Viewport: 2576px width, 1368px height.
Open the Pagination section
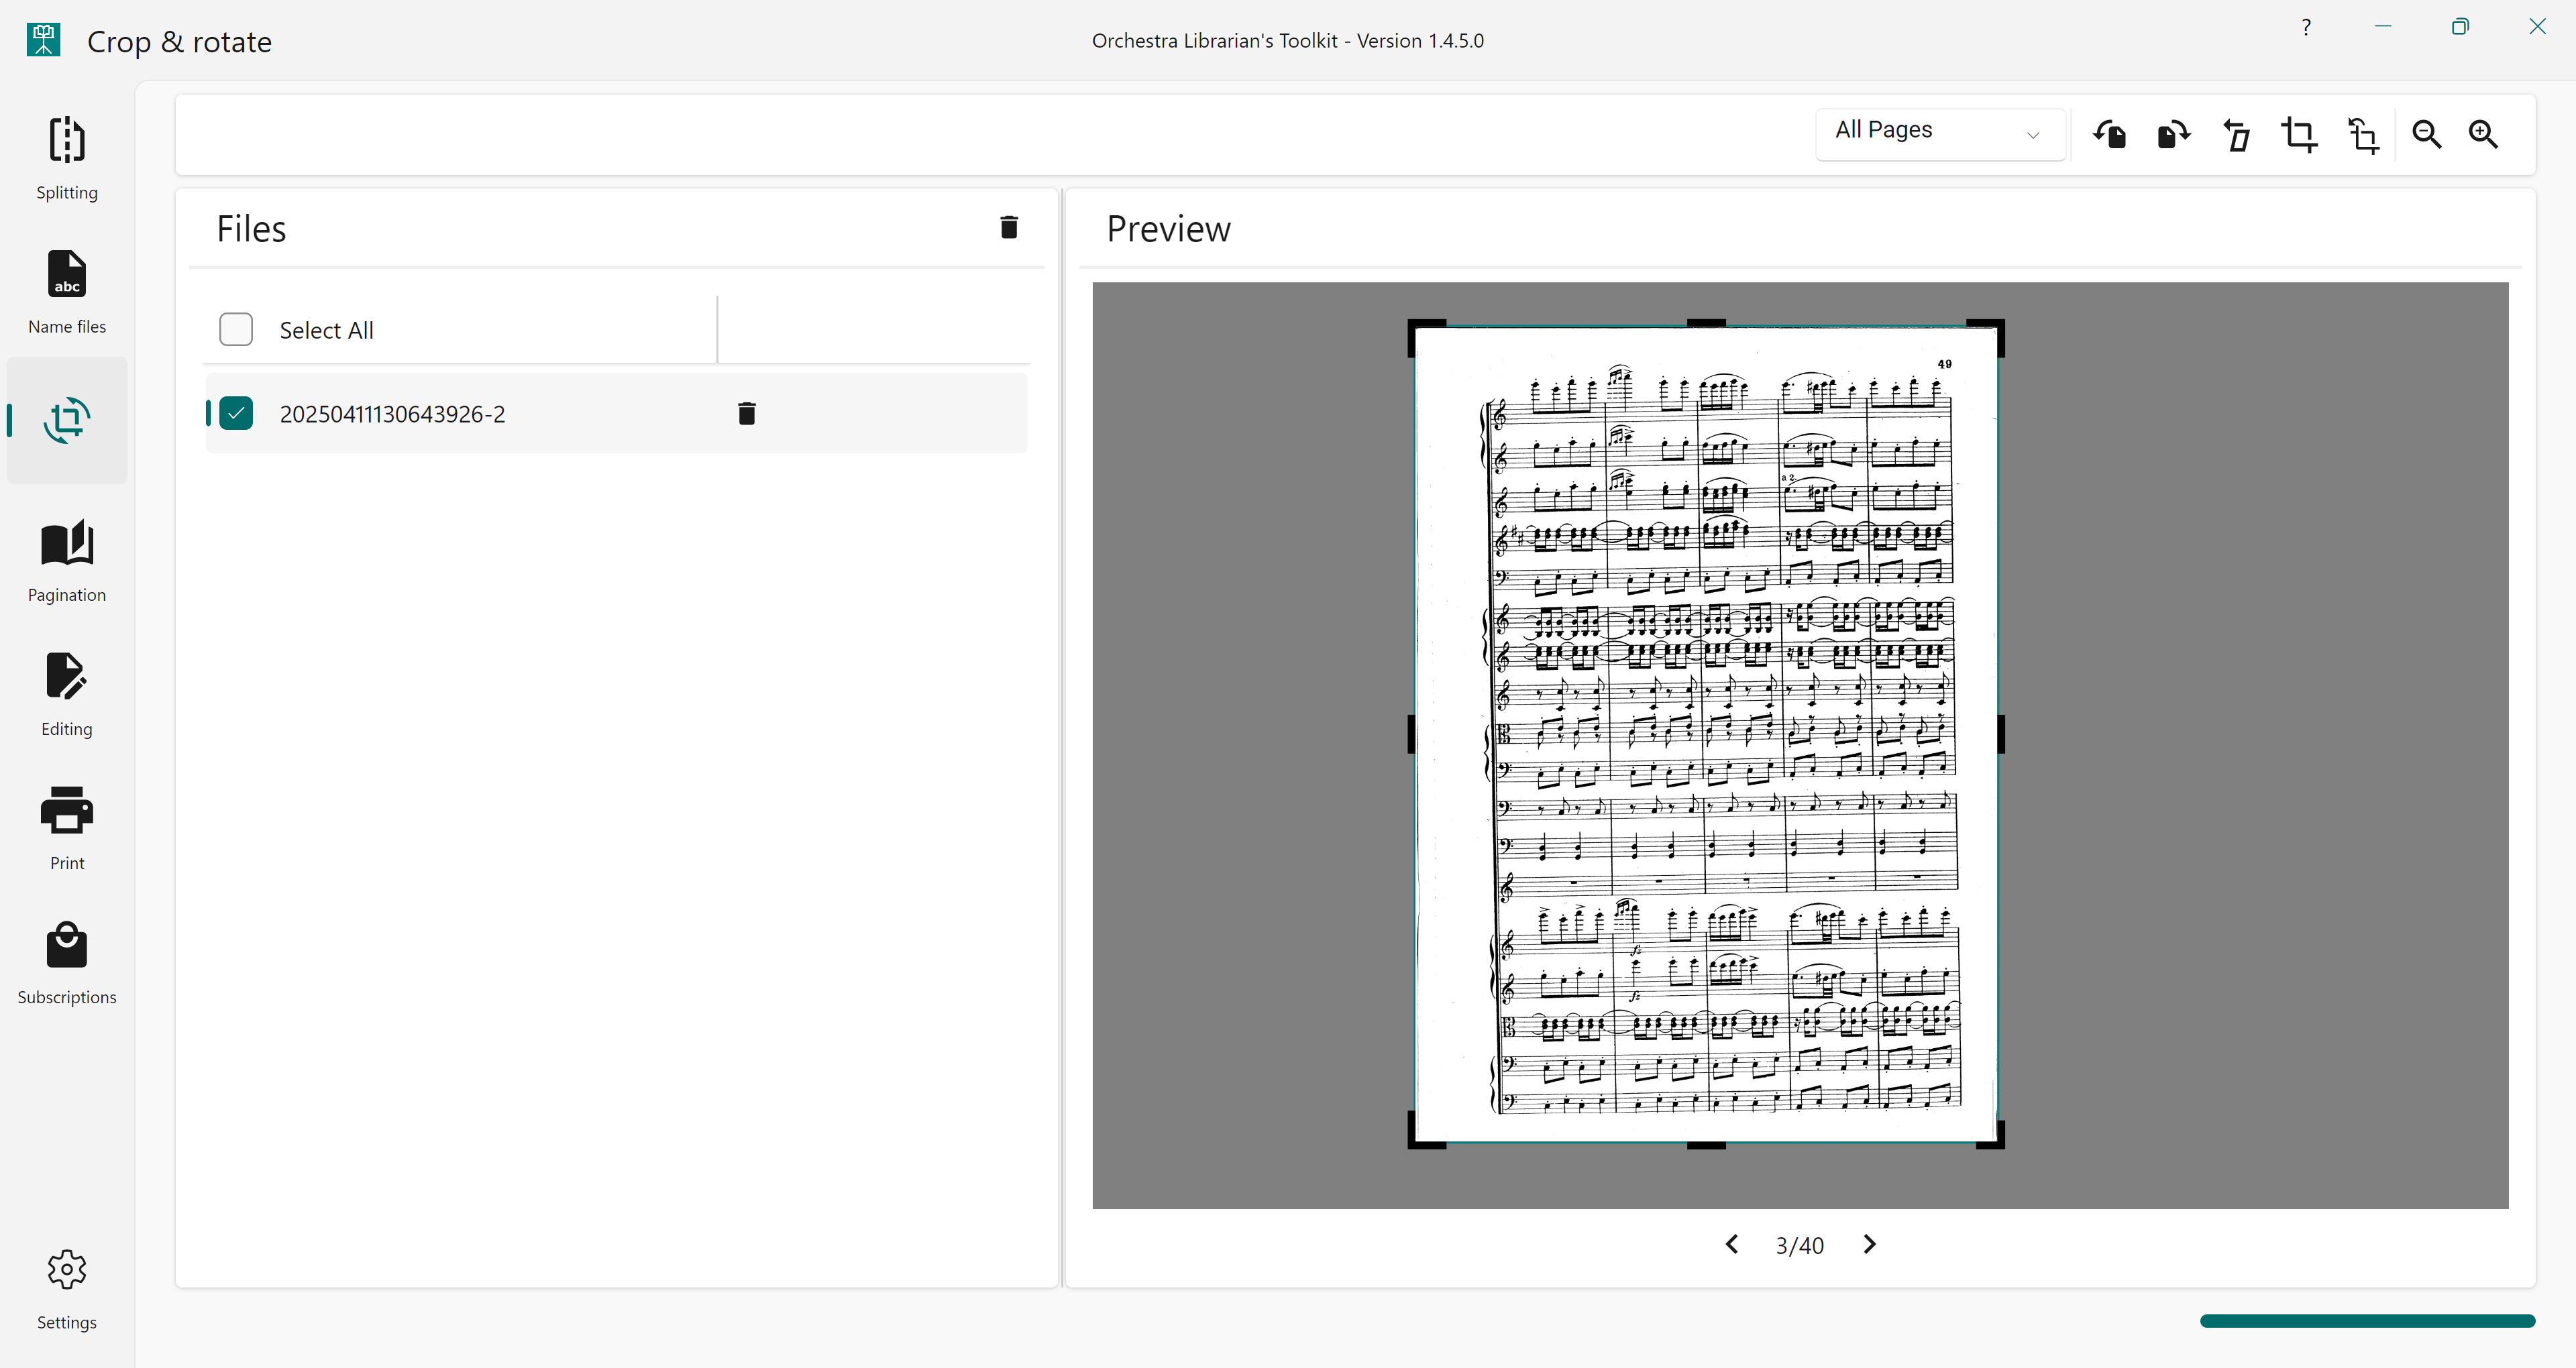[x=66, y=560]
